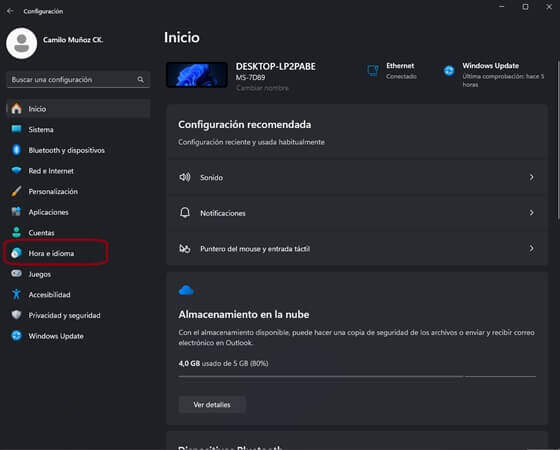Click the Red e Internet icon

16,170
